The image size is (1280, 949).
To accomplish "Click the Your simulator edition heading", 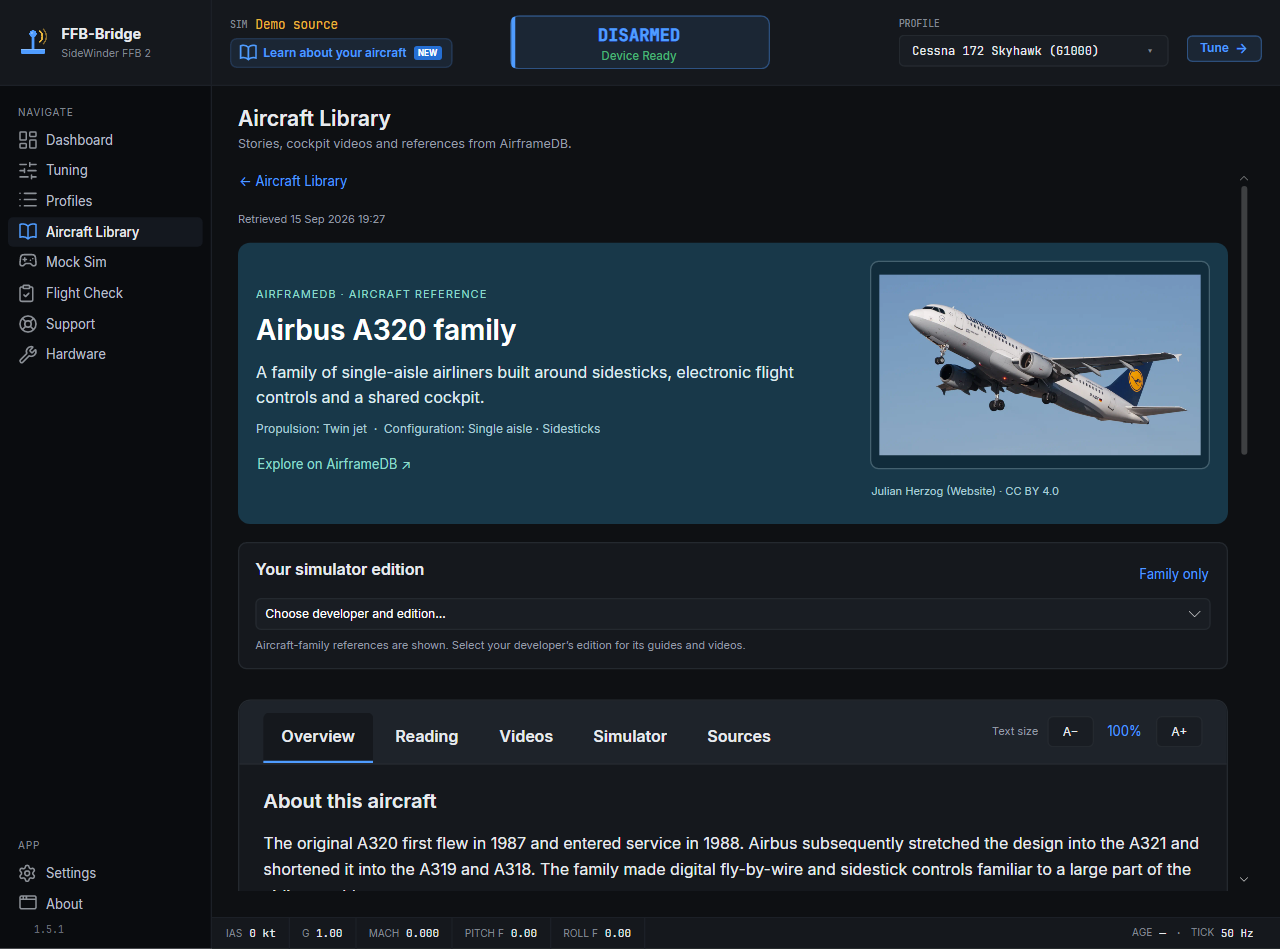I will [340, 569].
